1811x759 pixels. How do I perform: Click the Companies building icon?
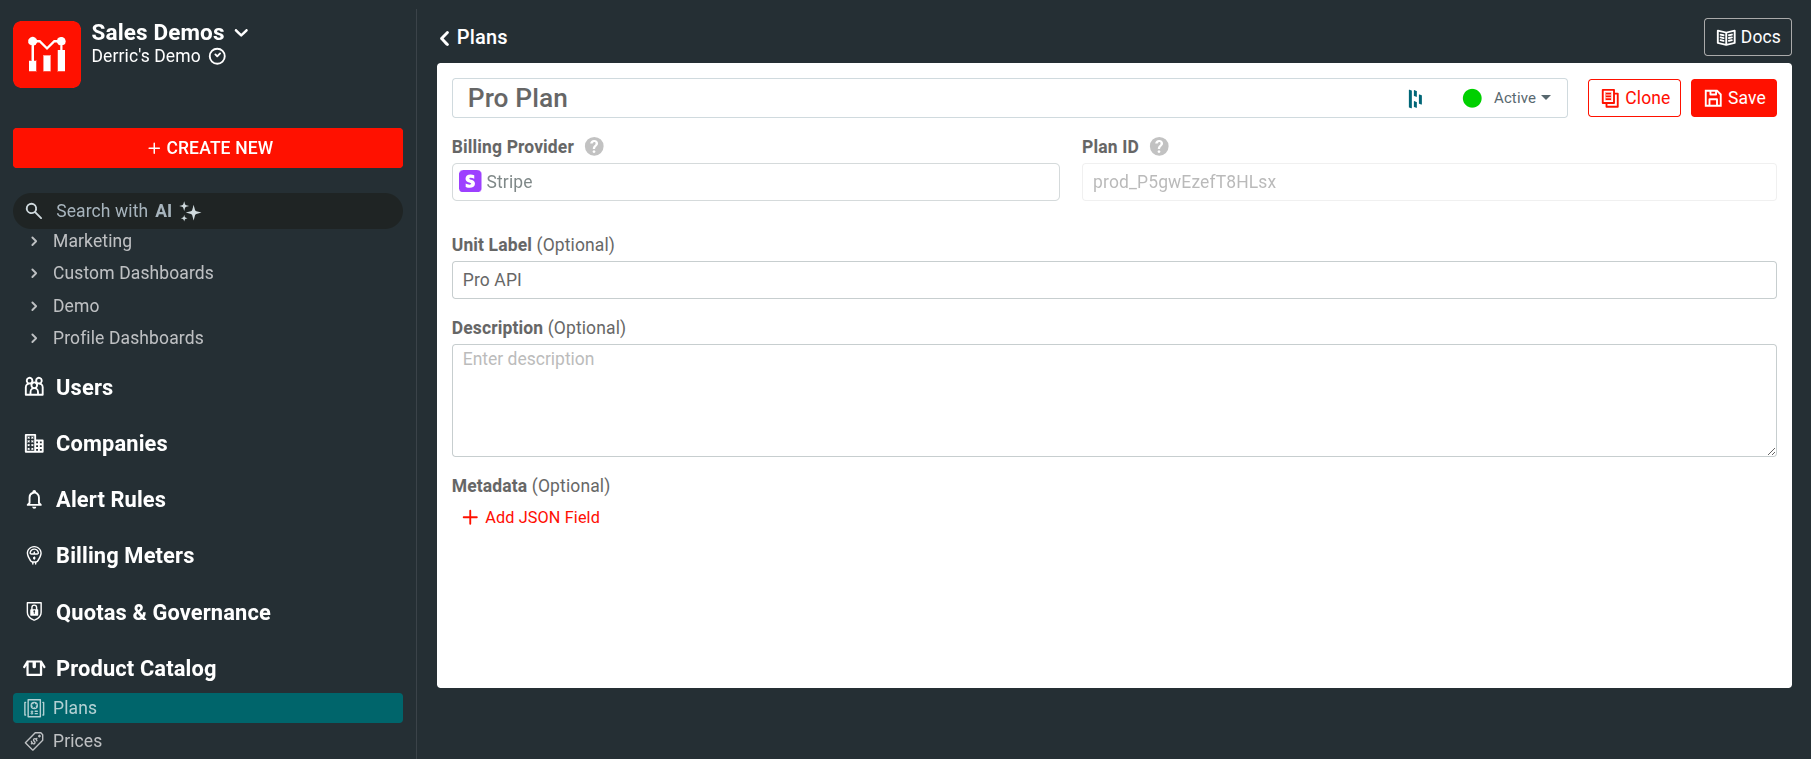click(x=35, y=443)
